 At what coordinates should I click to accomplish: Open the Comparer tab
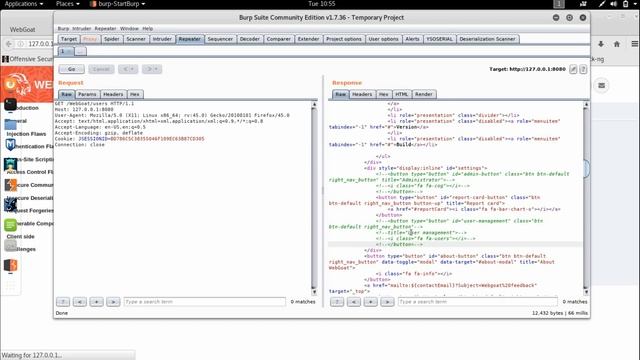point(278,39)
